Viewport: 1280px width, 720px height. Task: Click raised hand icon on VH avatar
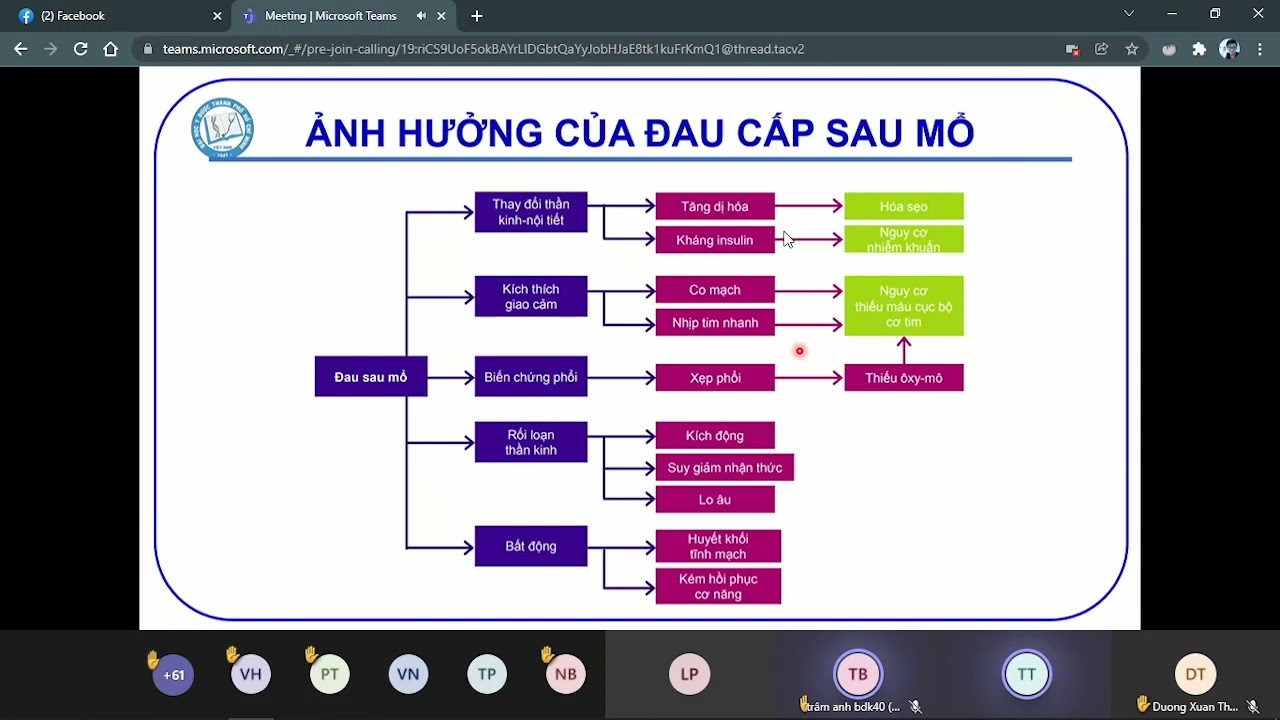tap(231, 655)
